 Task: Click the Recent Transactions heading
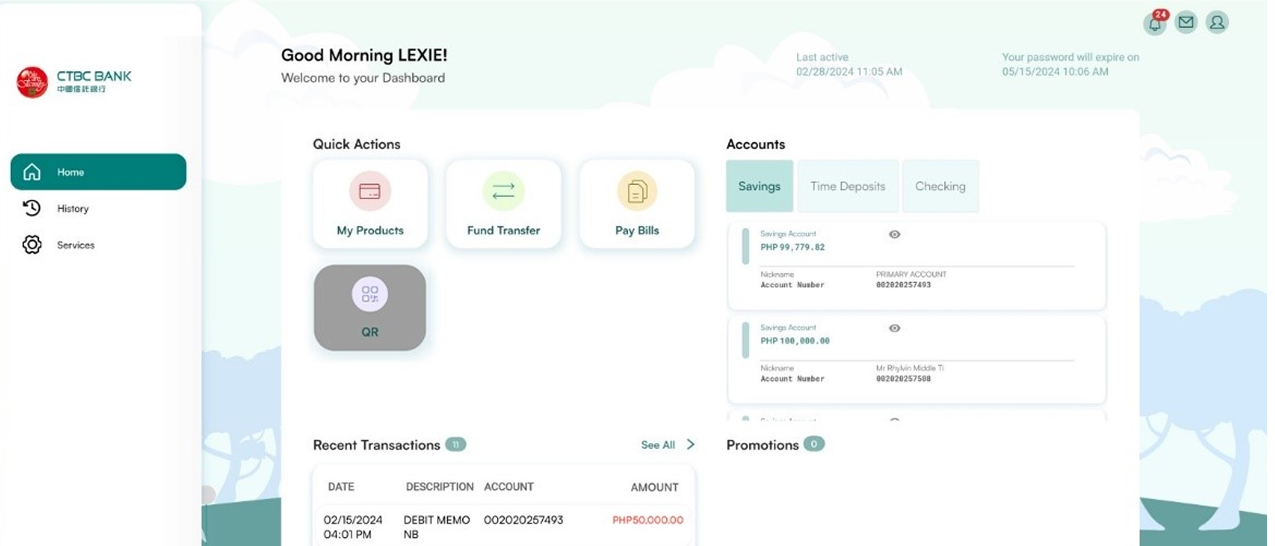tap(376, 445)
